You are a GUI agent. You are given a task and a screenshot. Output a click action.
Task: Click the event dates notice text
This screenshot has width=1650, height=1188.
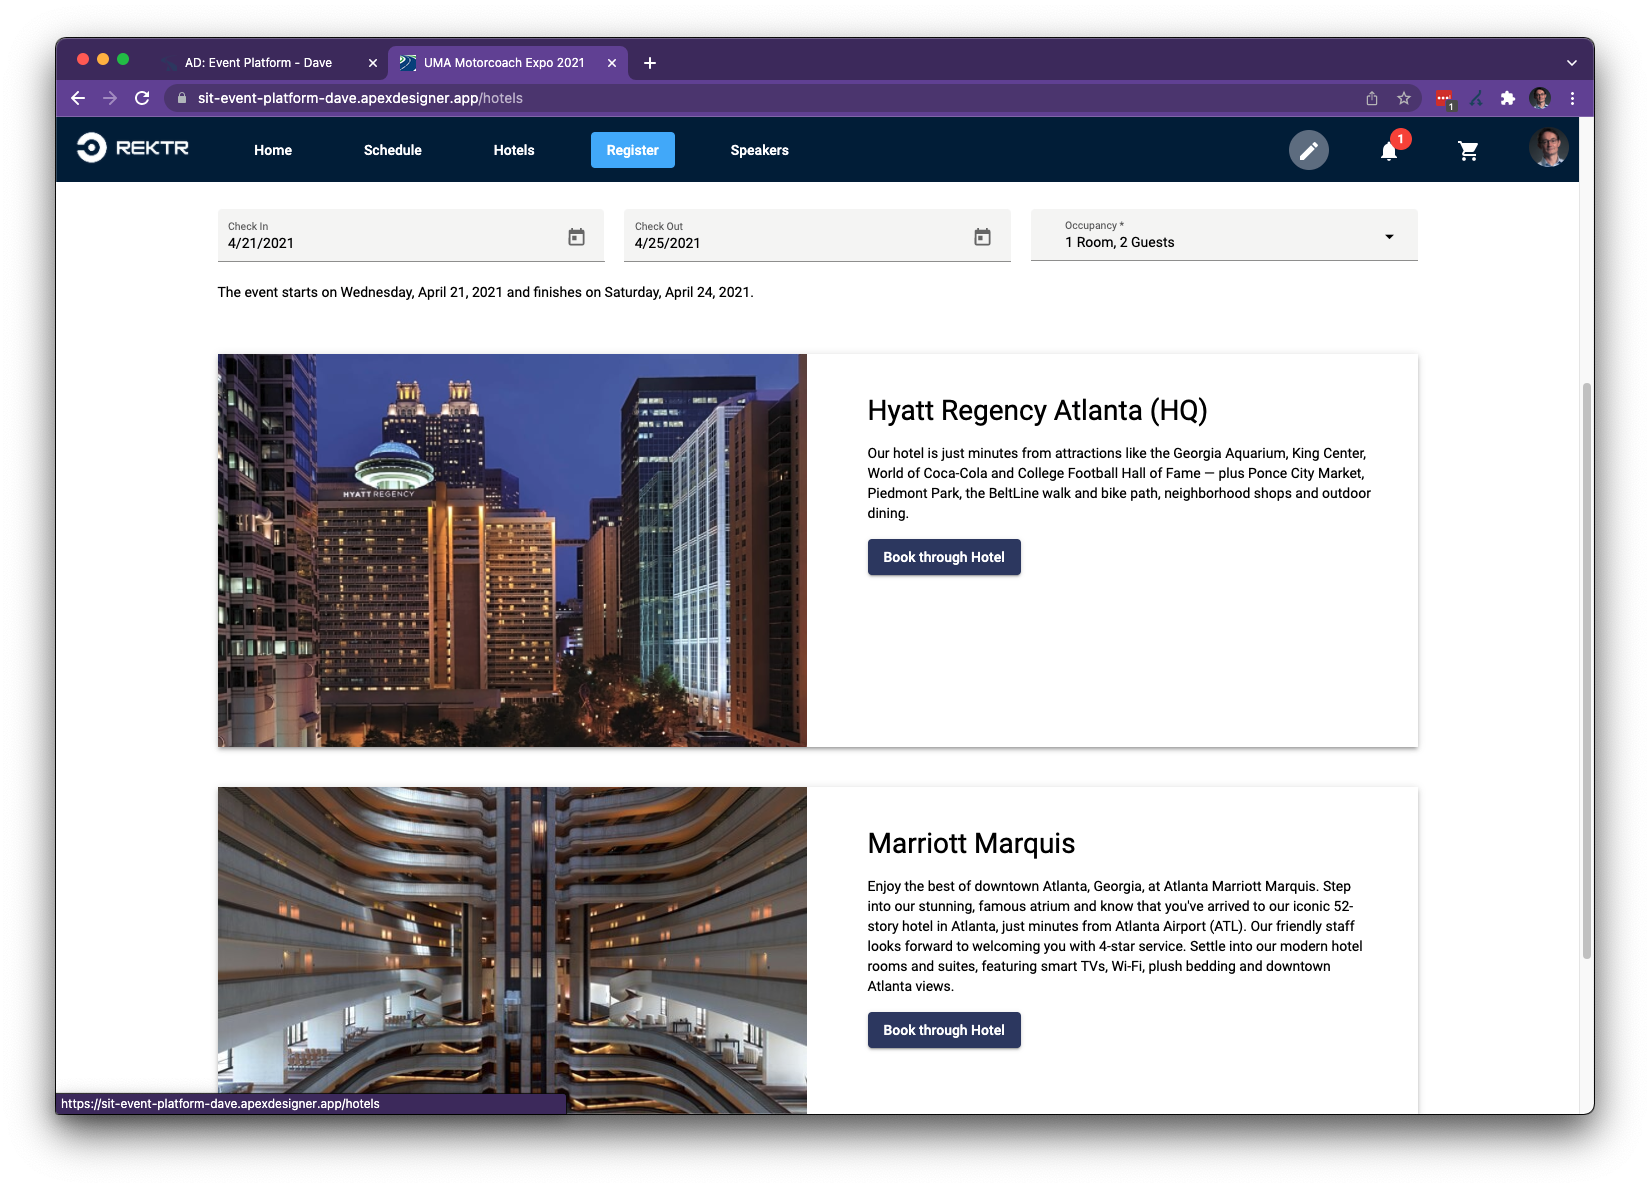(485, 292)
